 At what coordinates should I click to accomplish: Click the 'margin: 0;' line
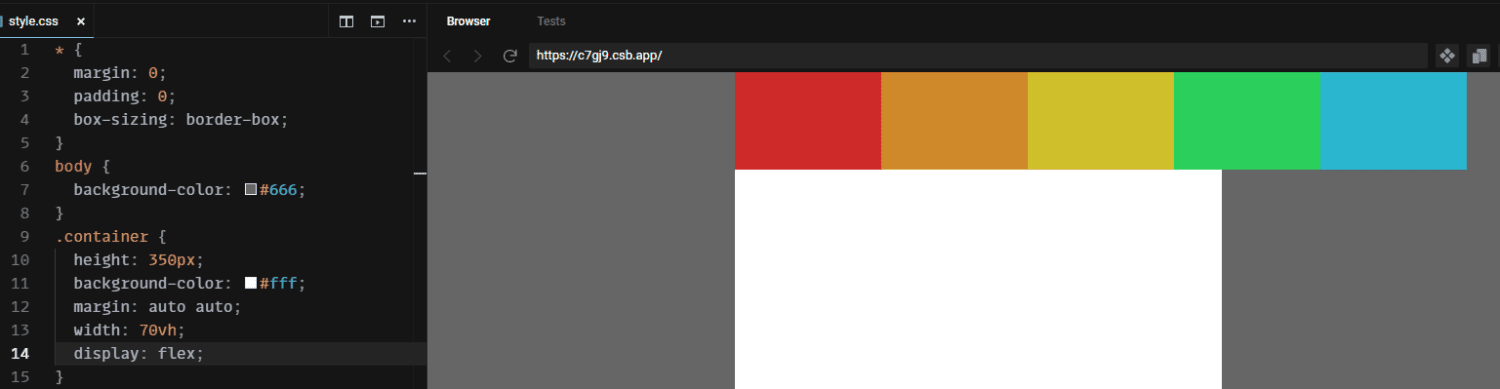(x=119, y=73)
